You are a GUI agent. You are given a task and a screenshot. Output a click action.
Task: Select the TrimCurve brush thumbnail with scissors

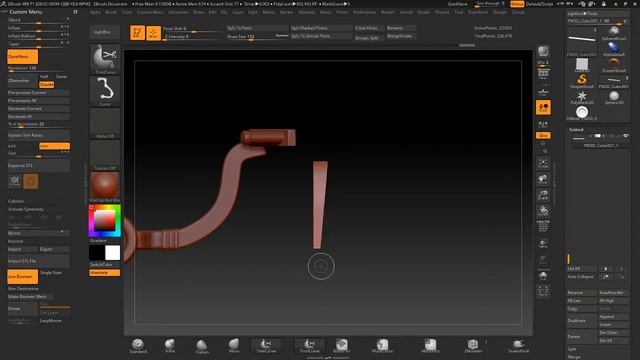point(105,59)
